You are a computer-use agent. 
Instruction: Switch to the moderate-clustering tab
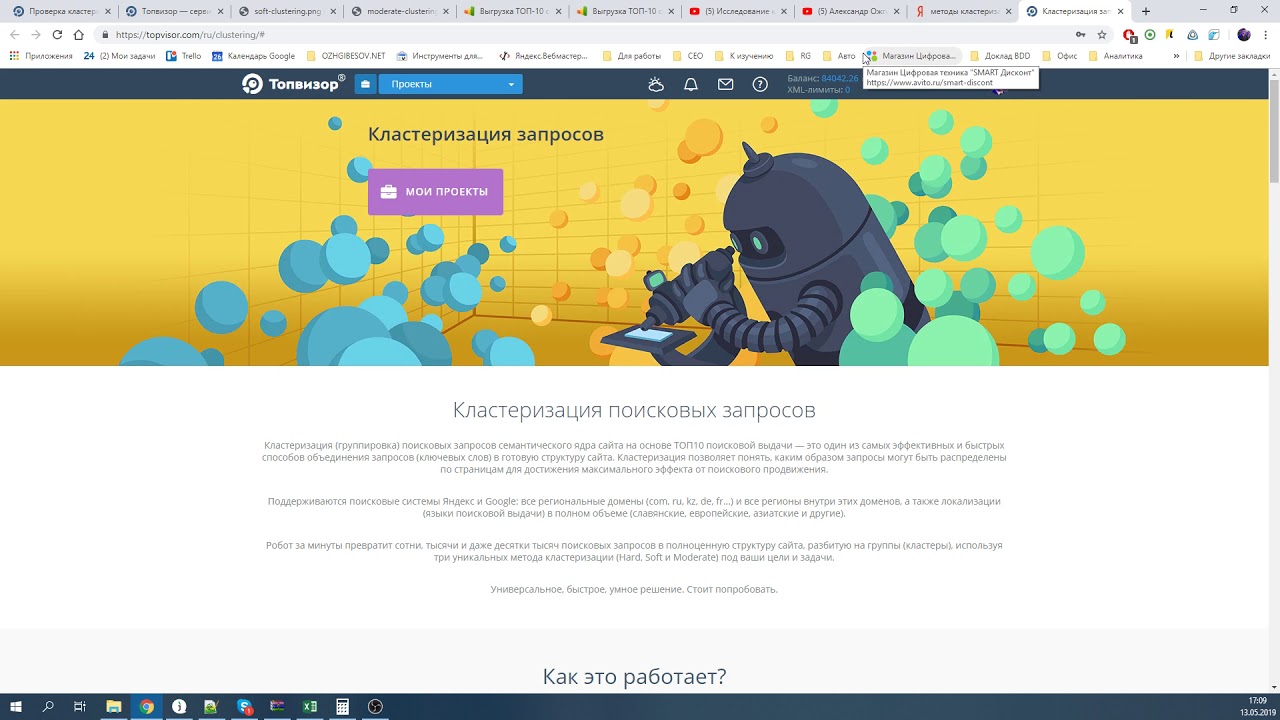[x=400, y=11]
